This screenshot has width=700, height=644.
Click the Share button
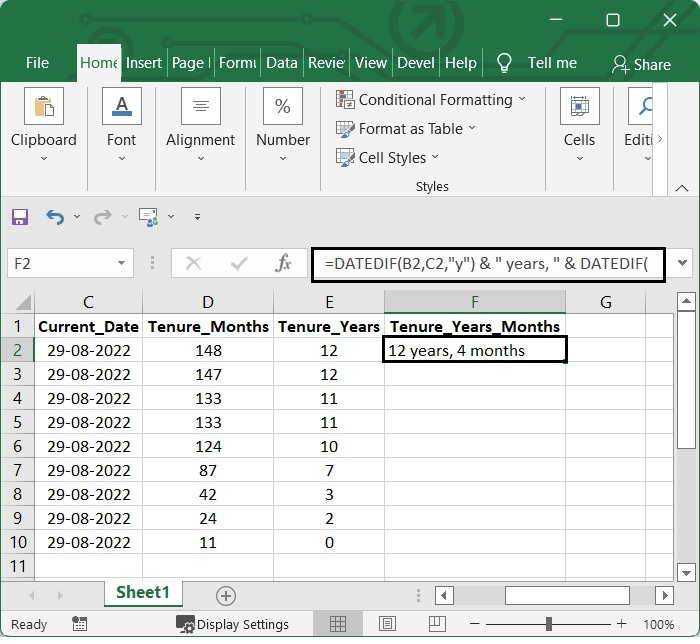click(641, 63)
